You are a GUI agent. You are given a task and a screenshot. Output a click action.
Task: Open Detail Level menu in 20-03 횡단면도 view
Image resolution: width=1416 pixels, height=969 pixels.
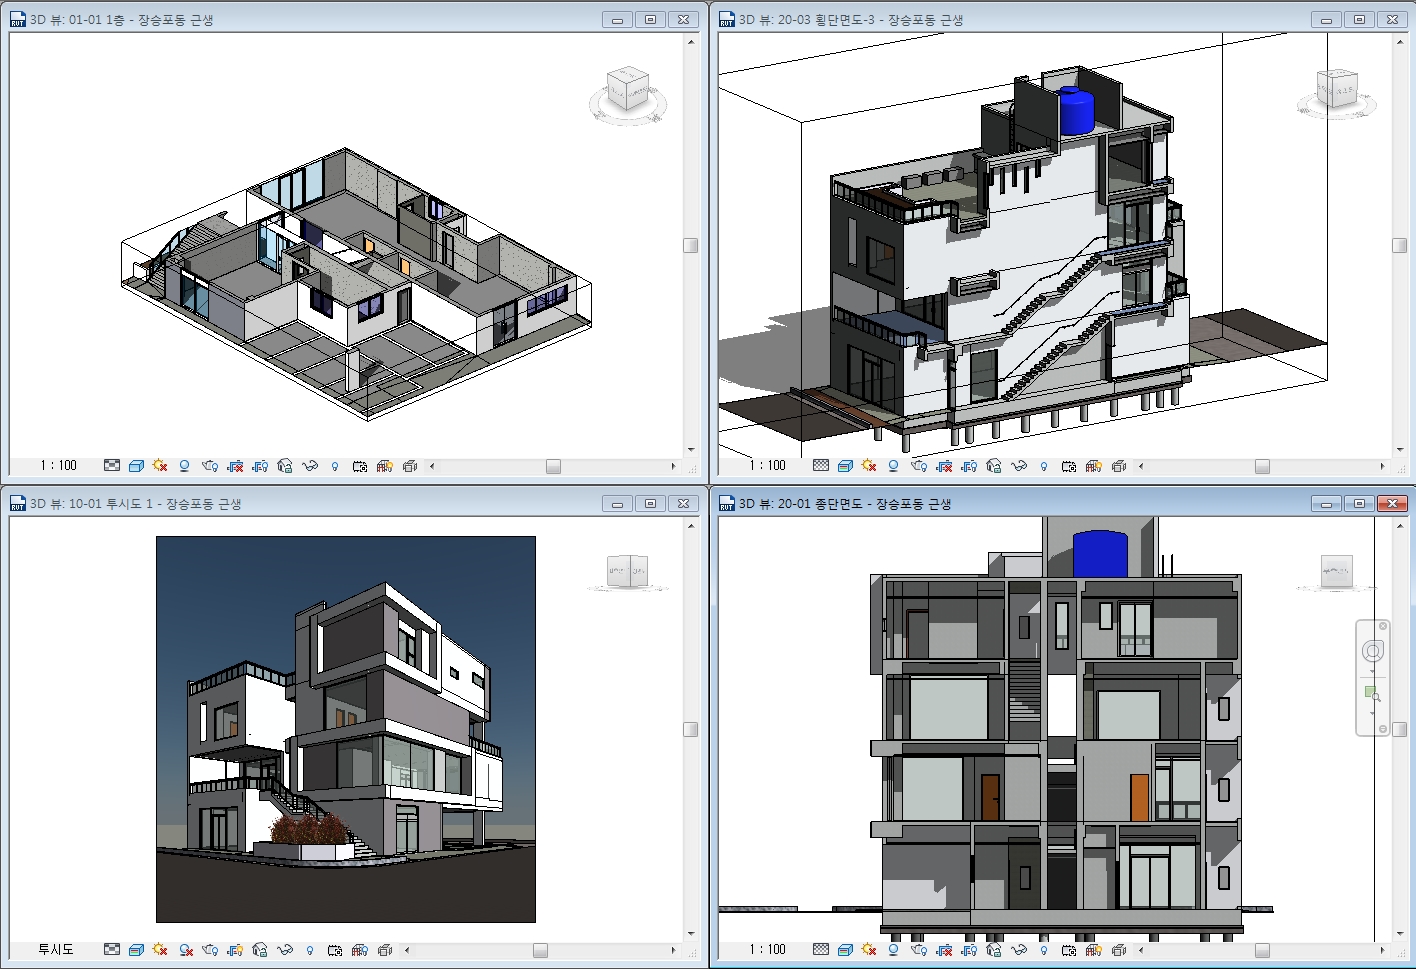821,466
